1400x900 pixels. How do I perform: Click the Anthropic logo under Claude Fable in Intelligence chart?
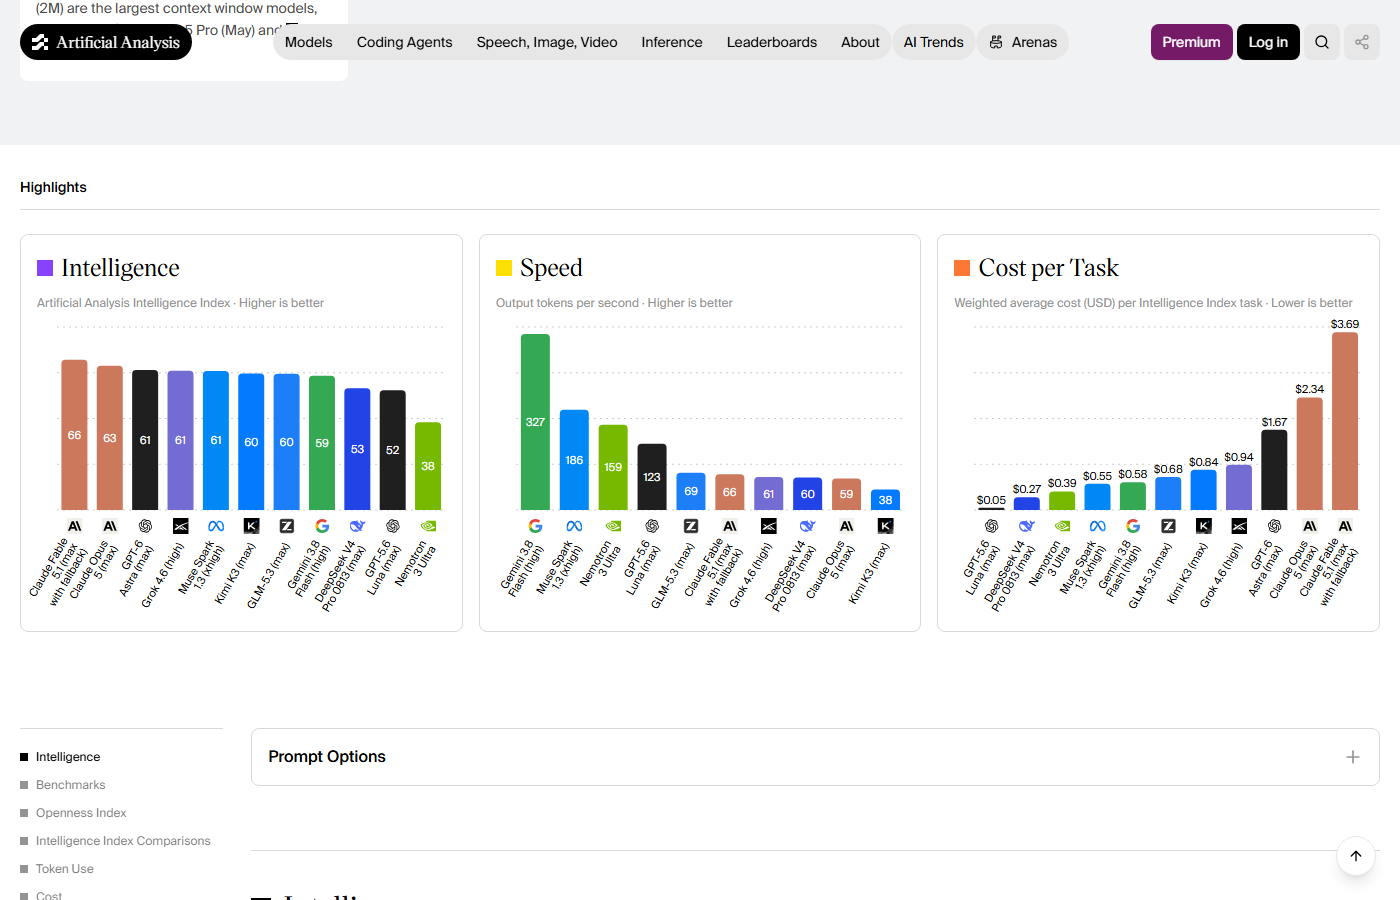[x=75, y=526]
